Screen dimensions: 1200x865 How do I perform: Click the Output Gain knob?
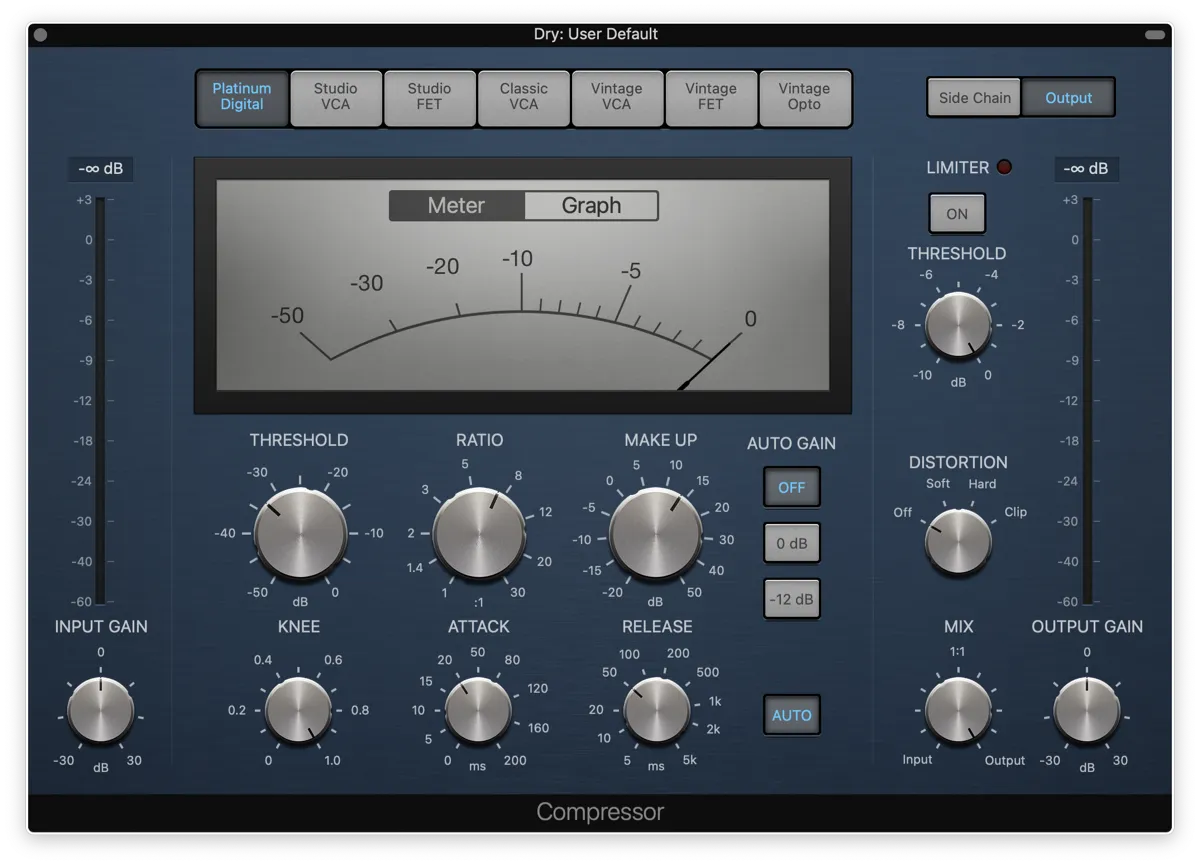1086,711
